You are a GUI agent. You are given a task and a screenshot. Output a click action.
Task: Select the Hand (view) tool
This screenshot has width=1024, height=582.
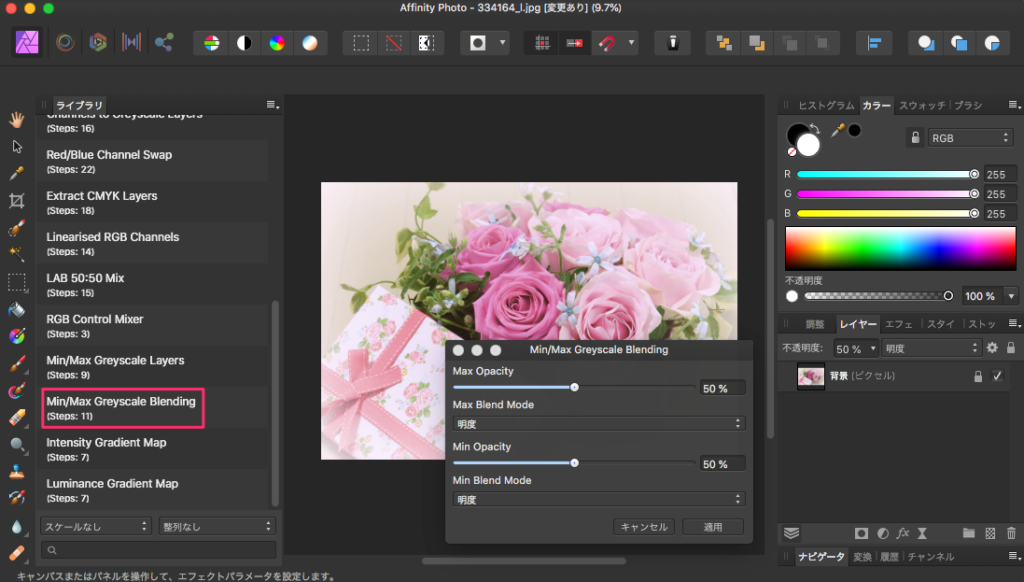coord(16,120)
